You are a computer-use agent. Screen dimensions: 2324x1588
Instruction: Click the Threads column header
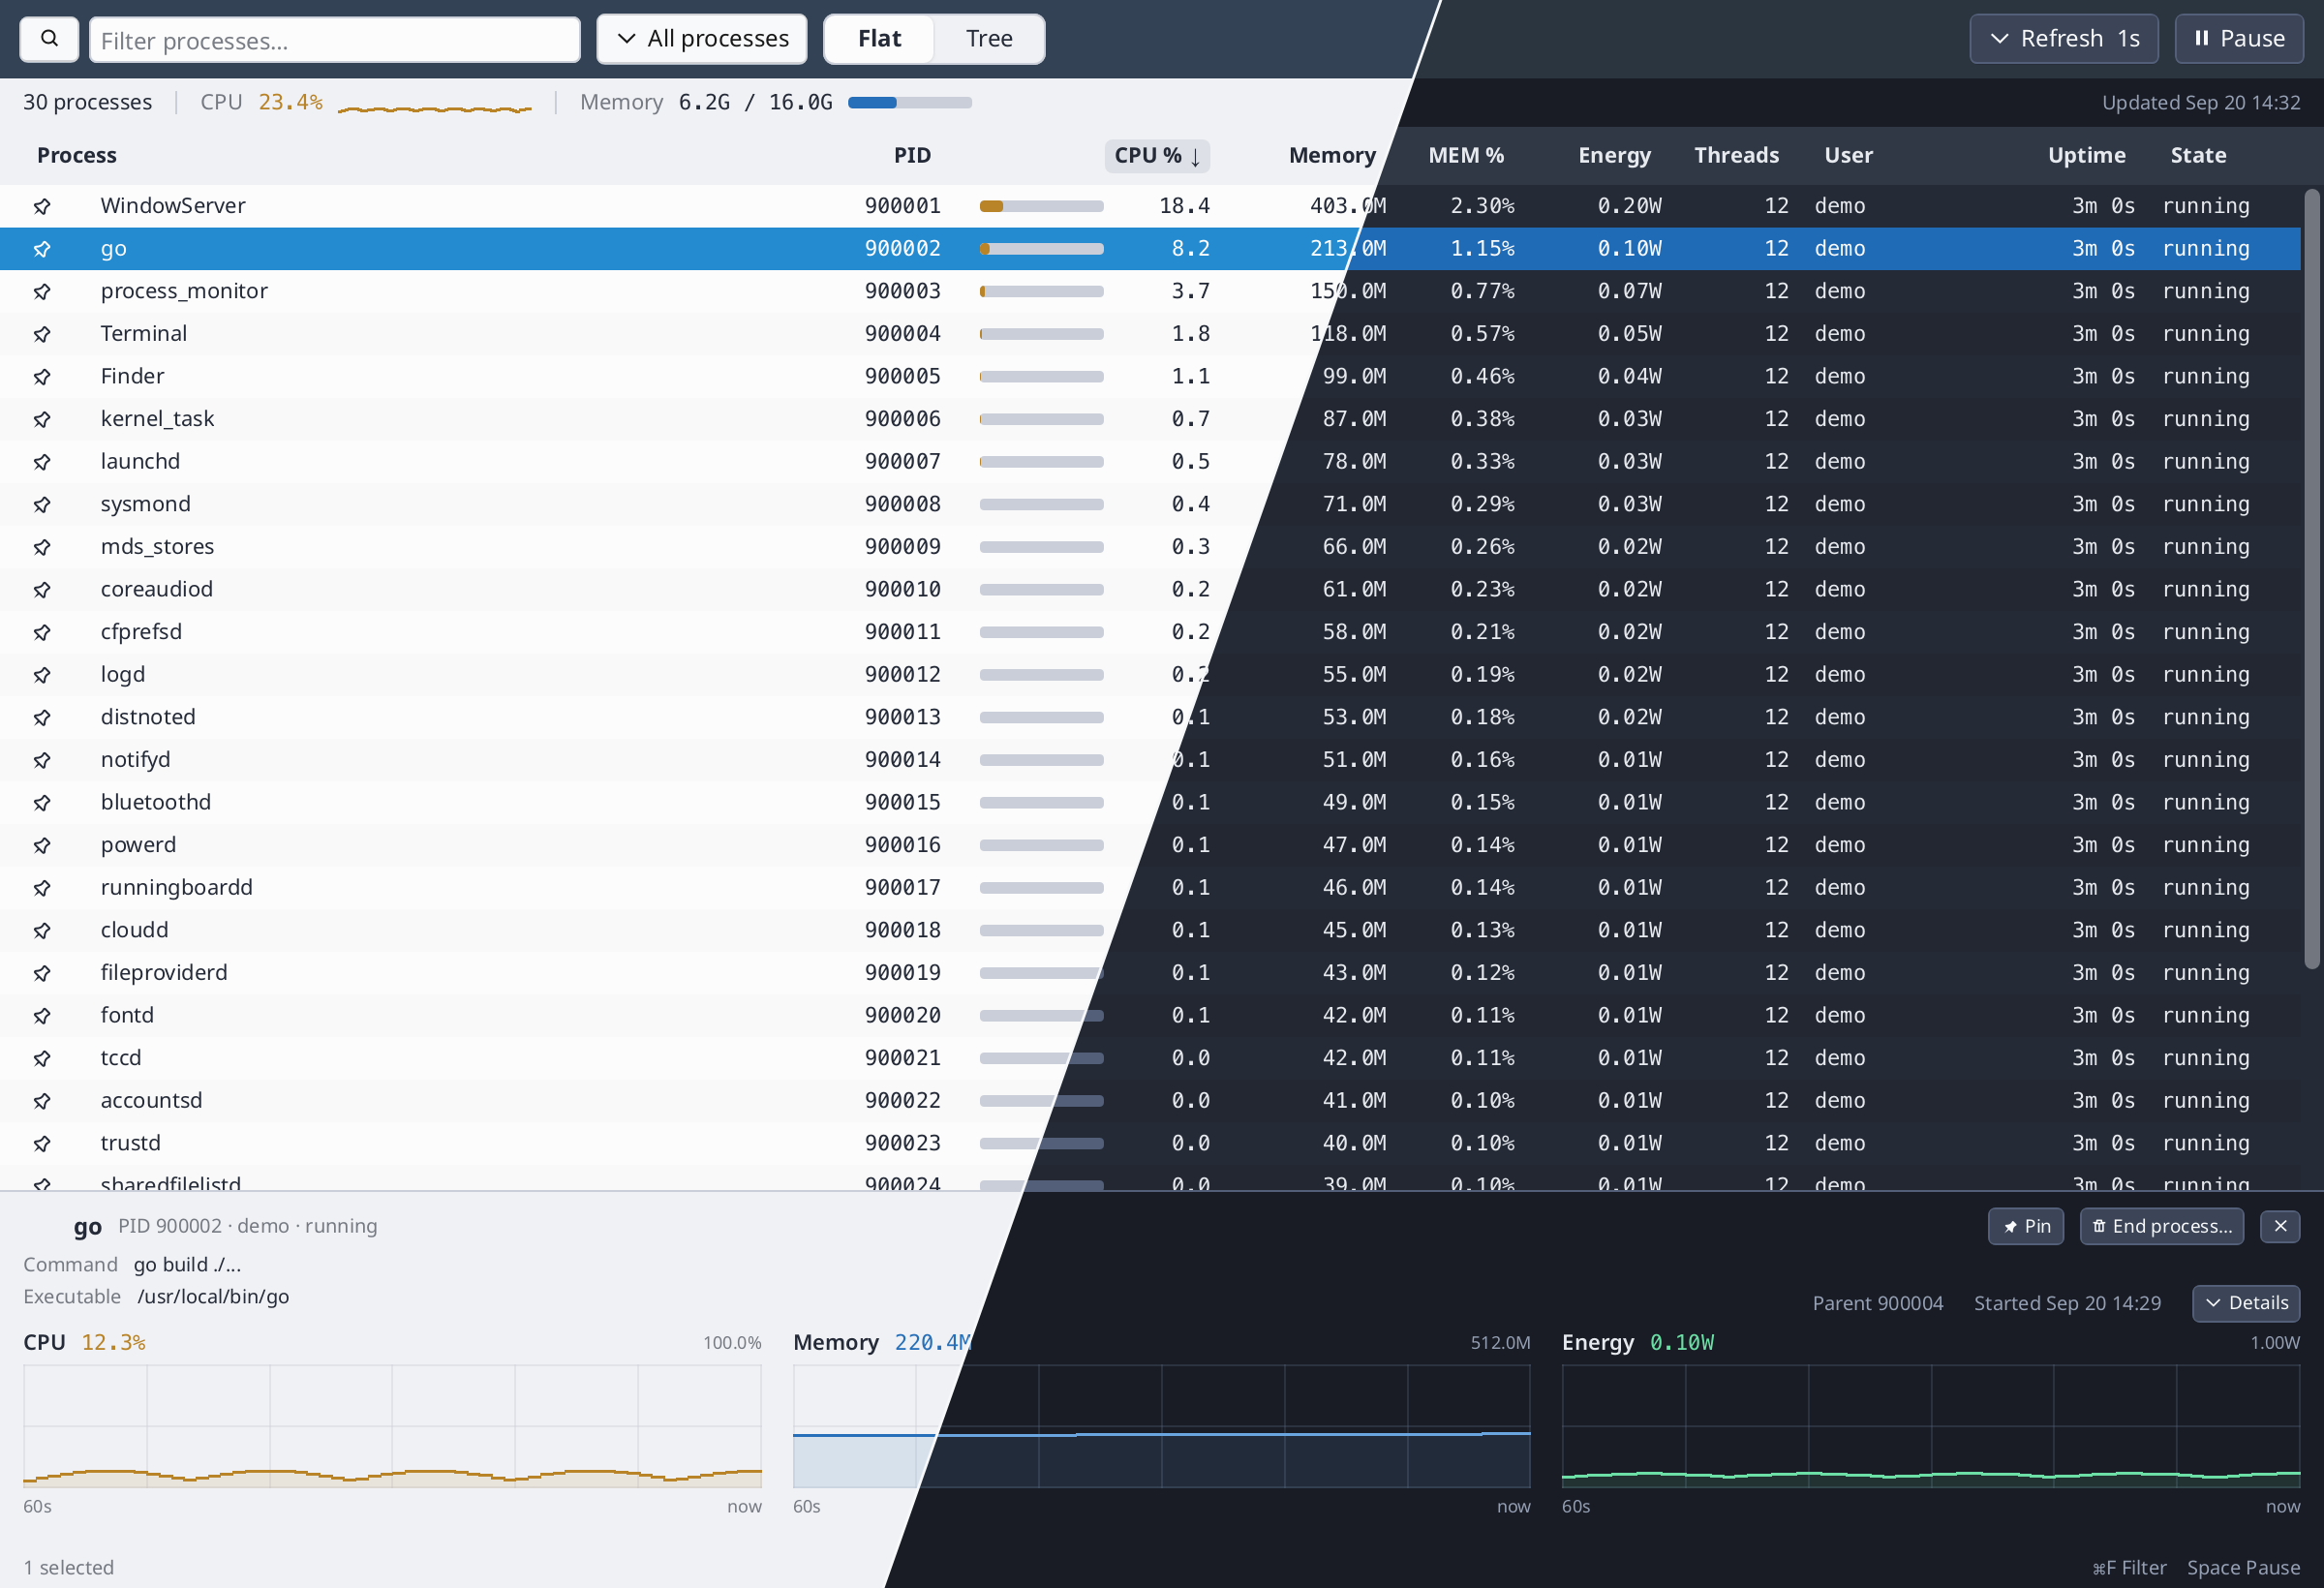pos(1737,155)
